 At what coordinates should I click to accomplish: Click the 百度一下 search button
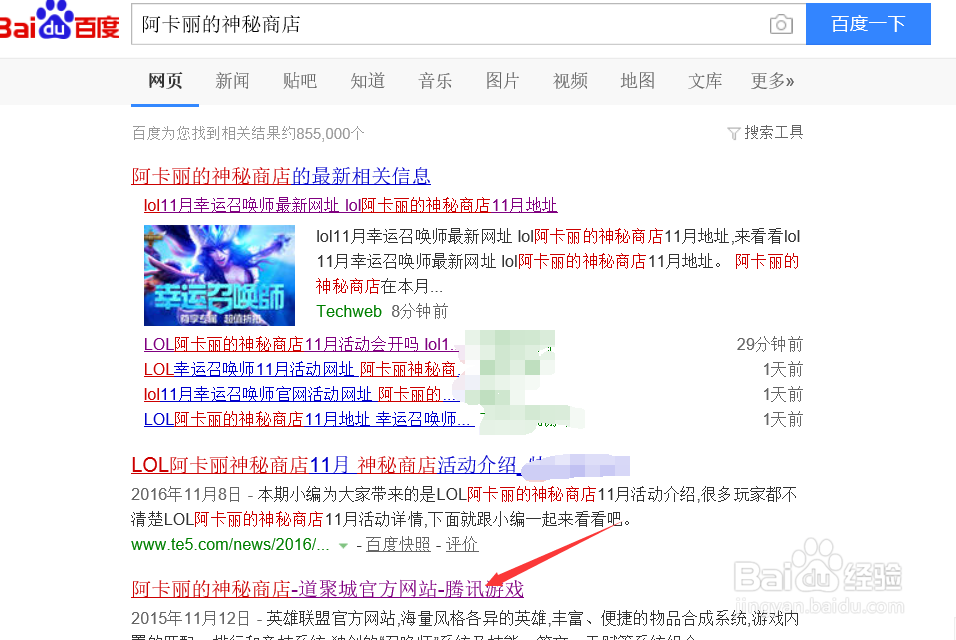(x=868, y=24)
